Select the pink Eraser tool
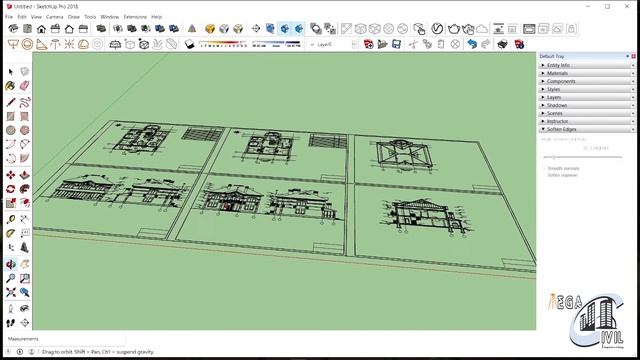 point(24,86)
